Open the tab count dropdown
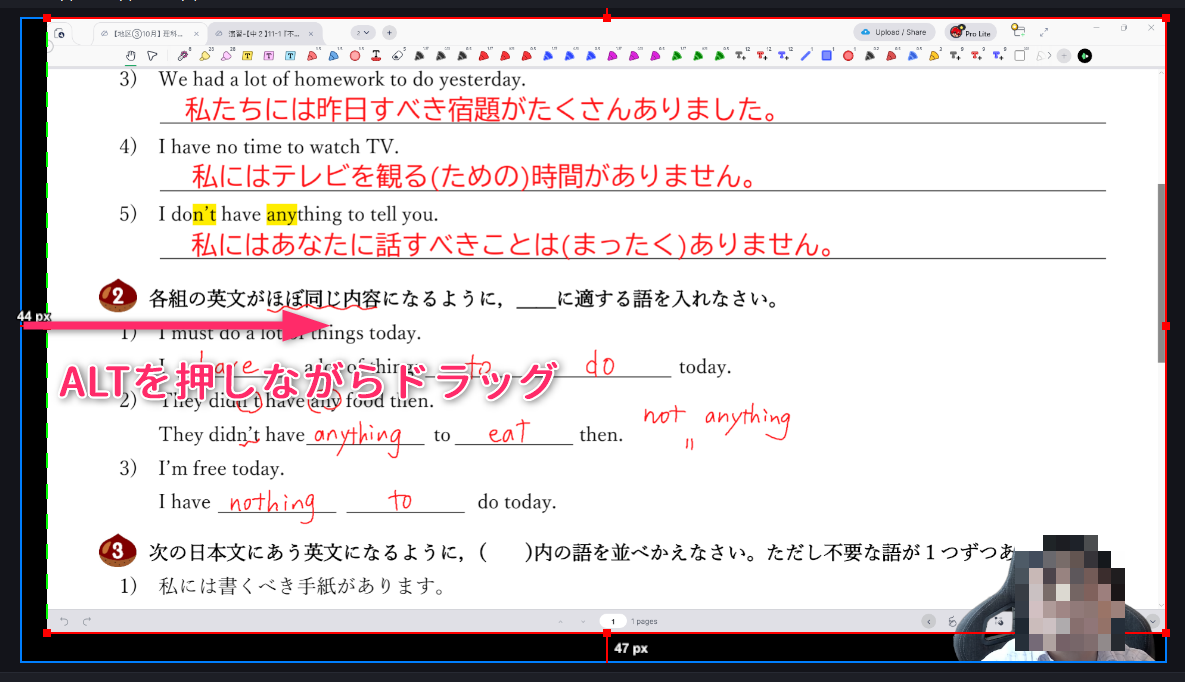 362,33
